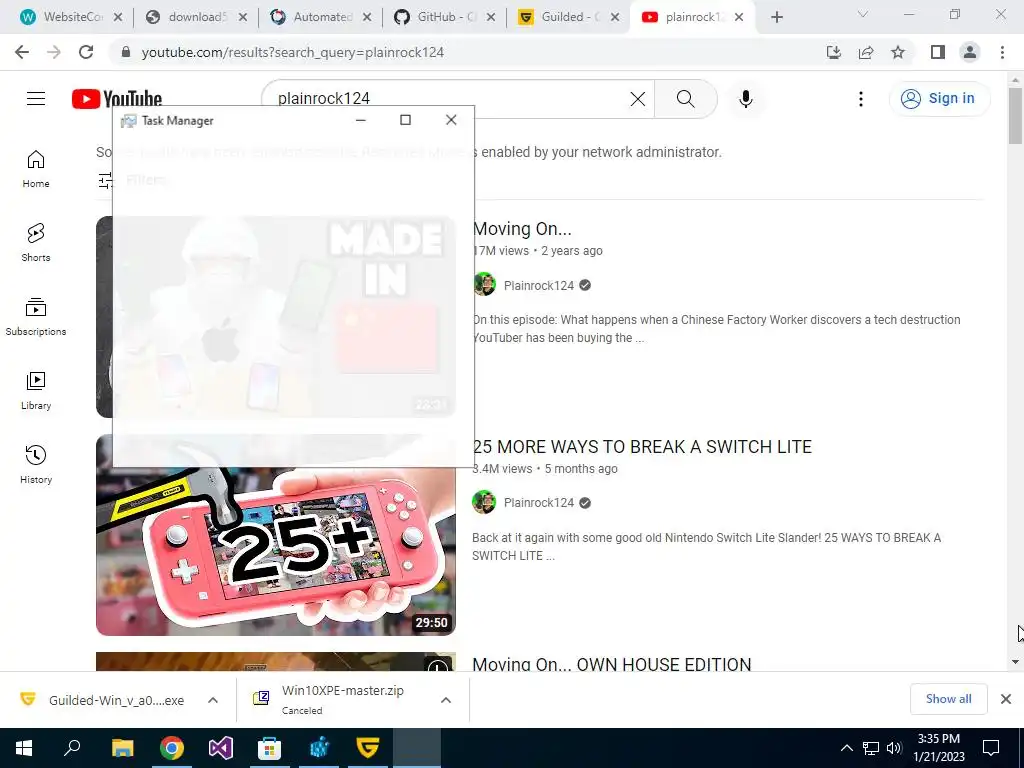The image size is (1024, 768).
Task: Start voice search with the microphone
Action: coord(746,99)
